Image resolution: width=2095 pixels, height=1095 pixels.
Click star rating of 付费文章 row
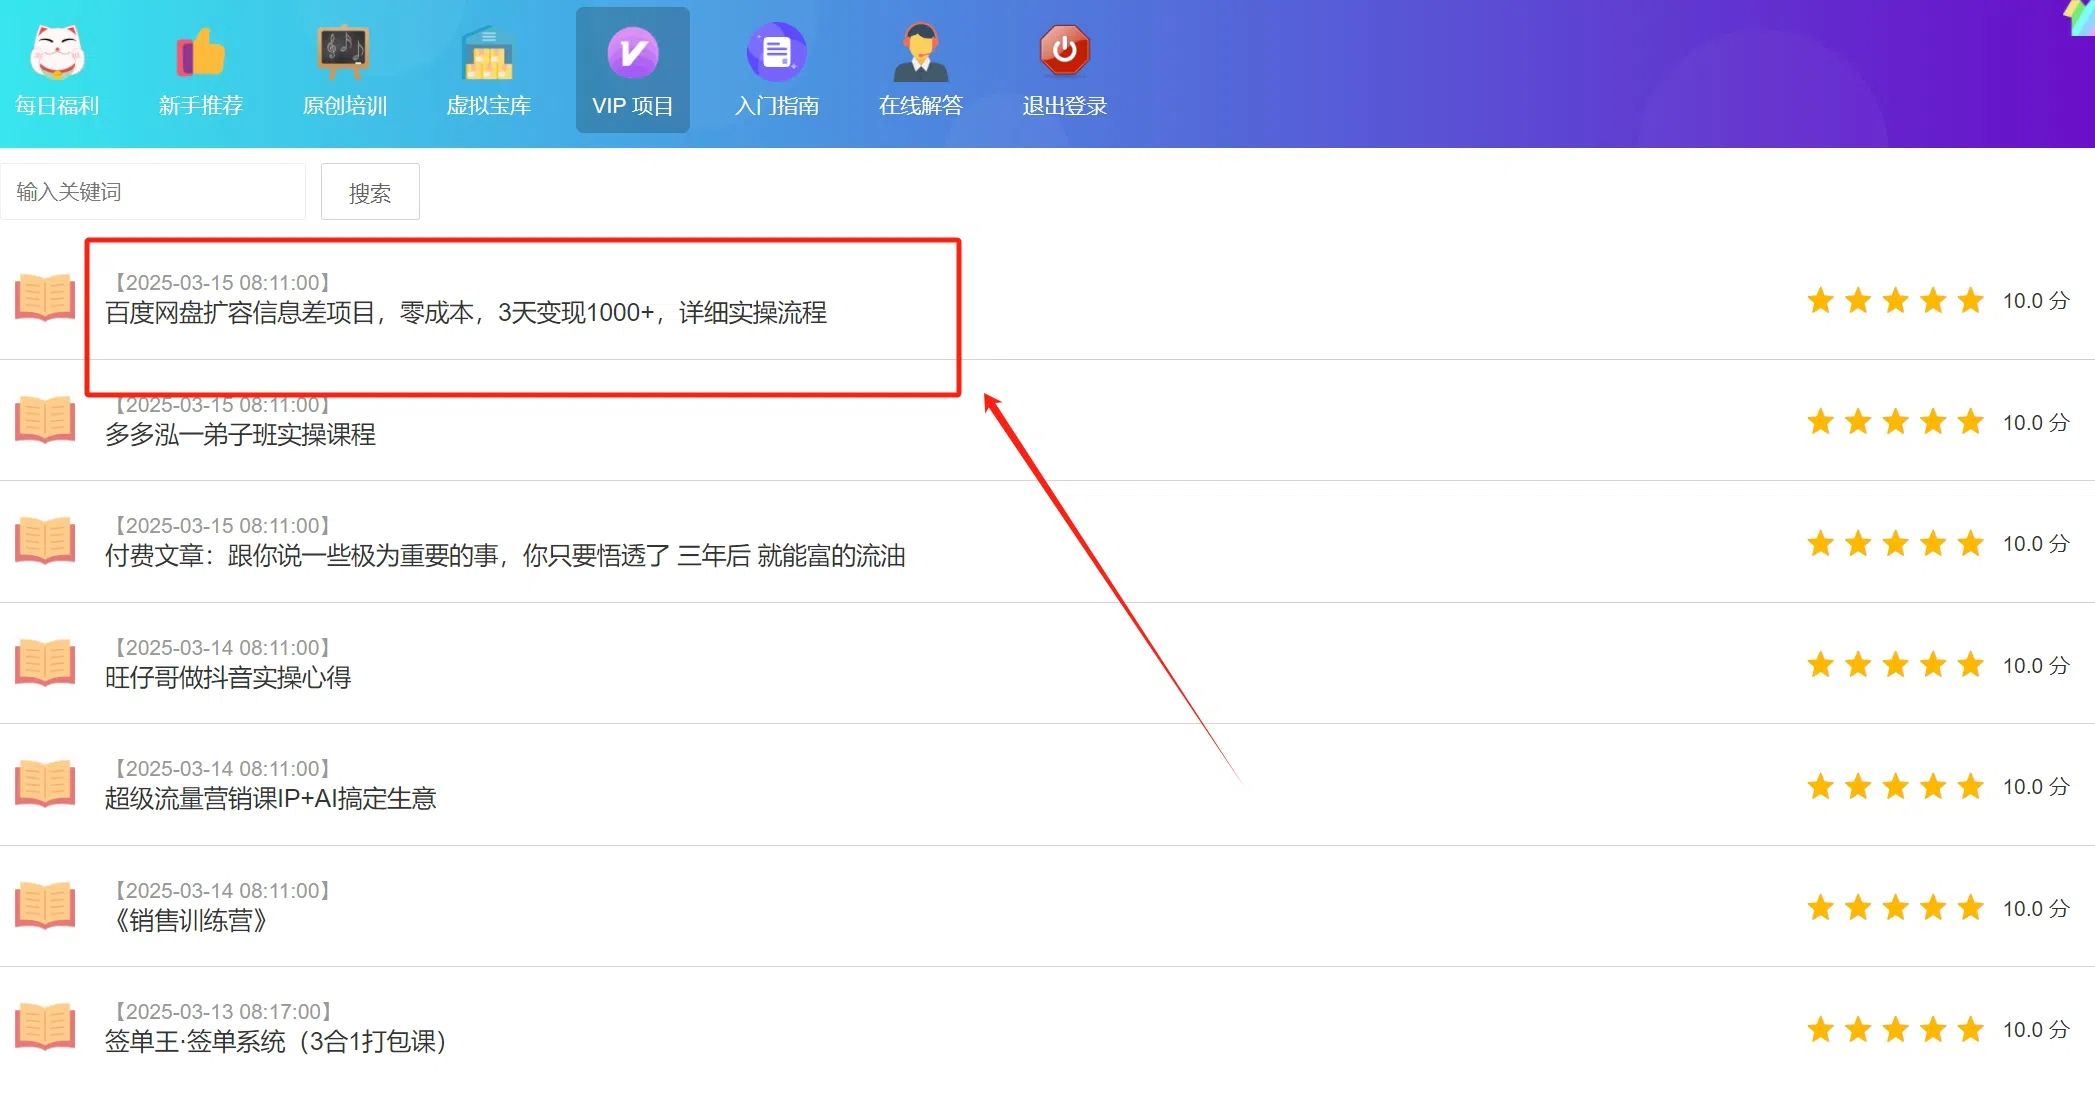pyautogui.click(x=1895, y=543)
